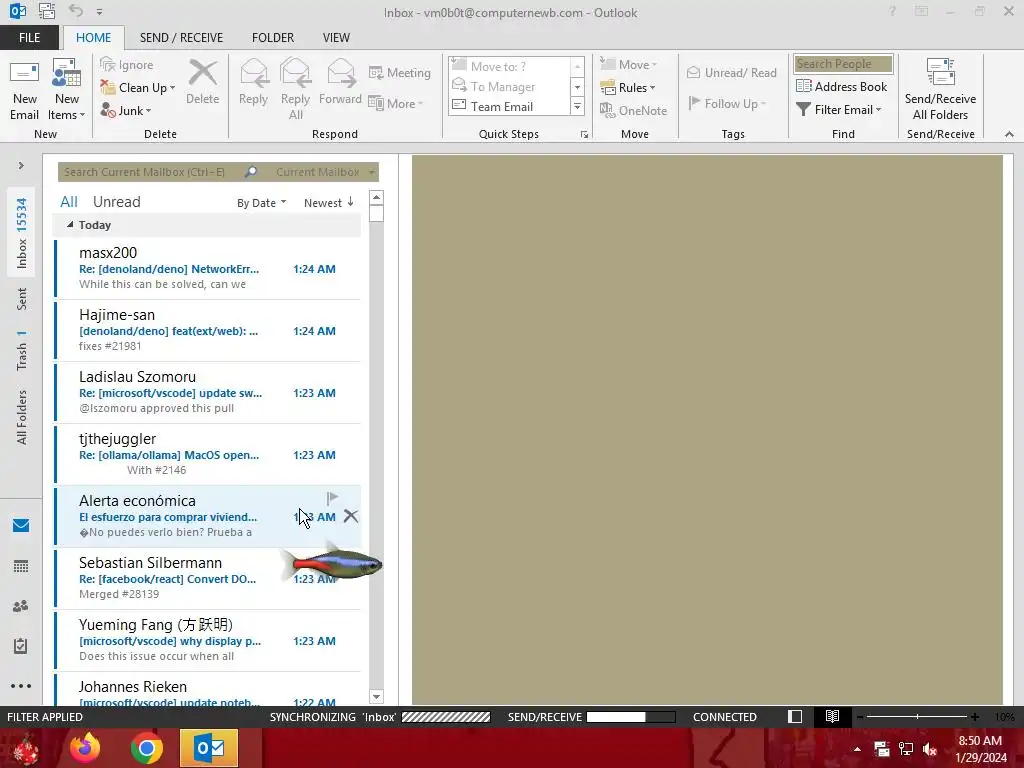Expand the folder pane
Image resolution: width=1024 pixels, height=768 pixels.
pos(21,166)
